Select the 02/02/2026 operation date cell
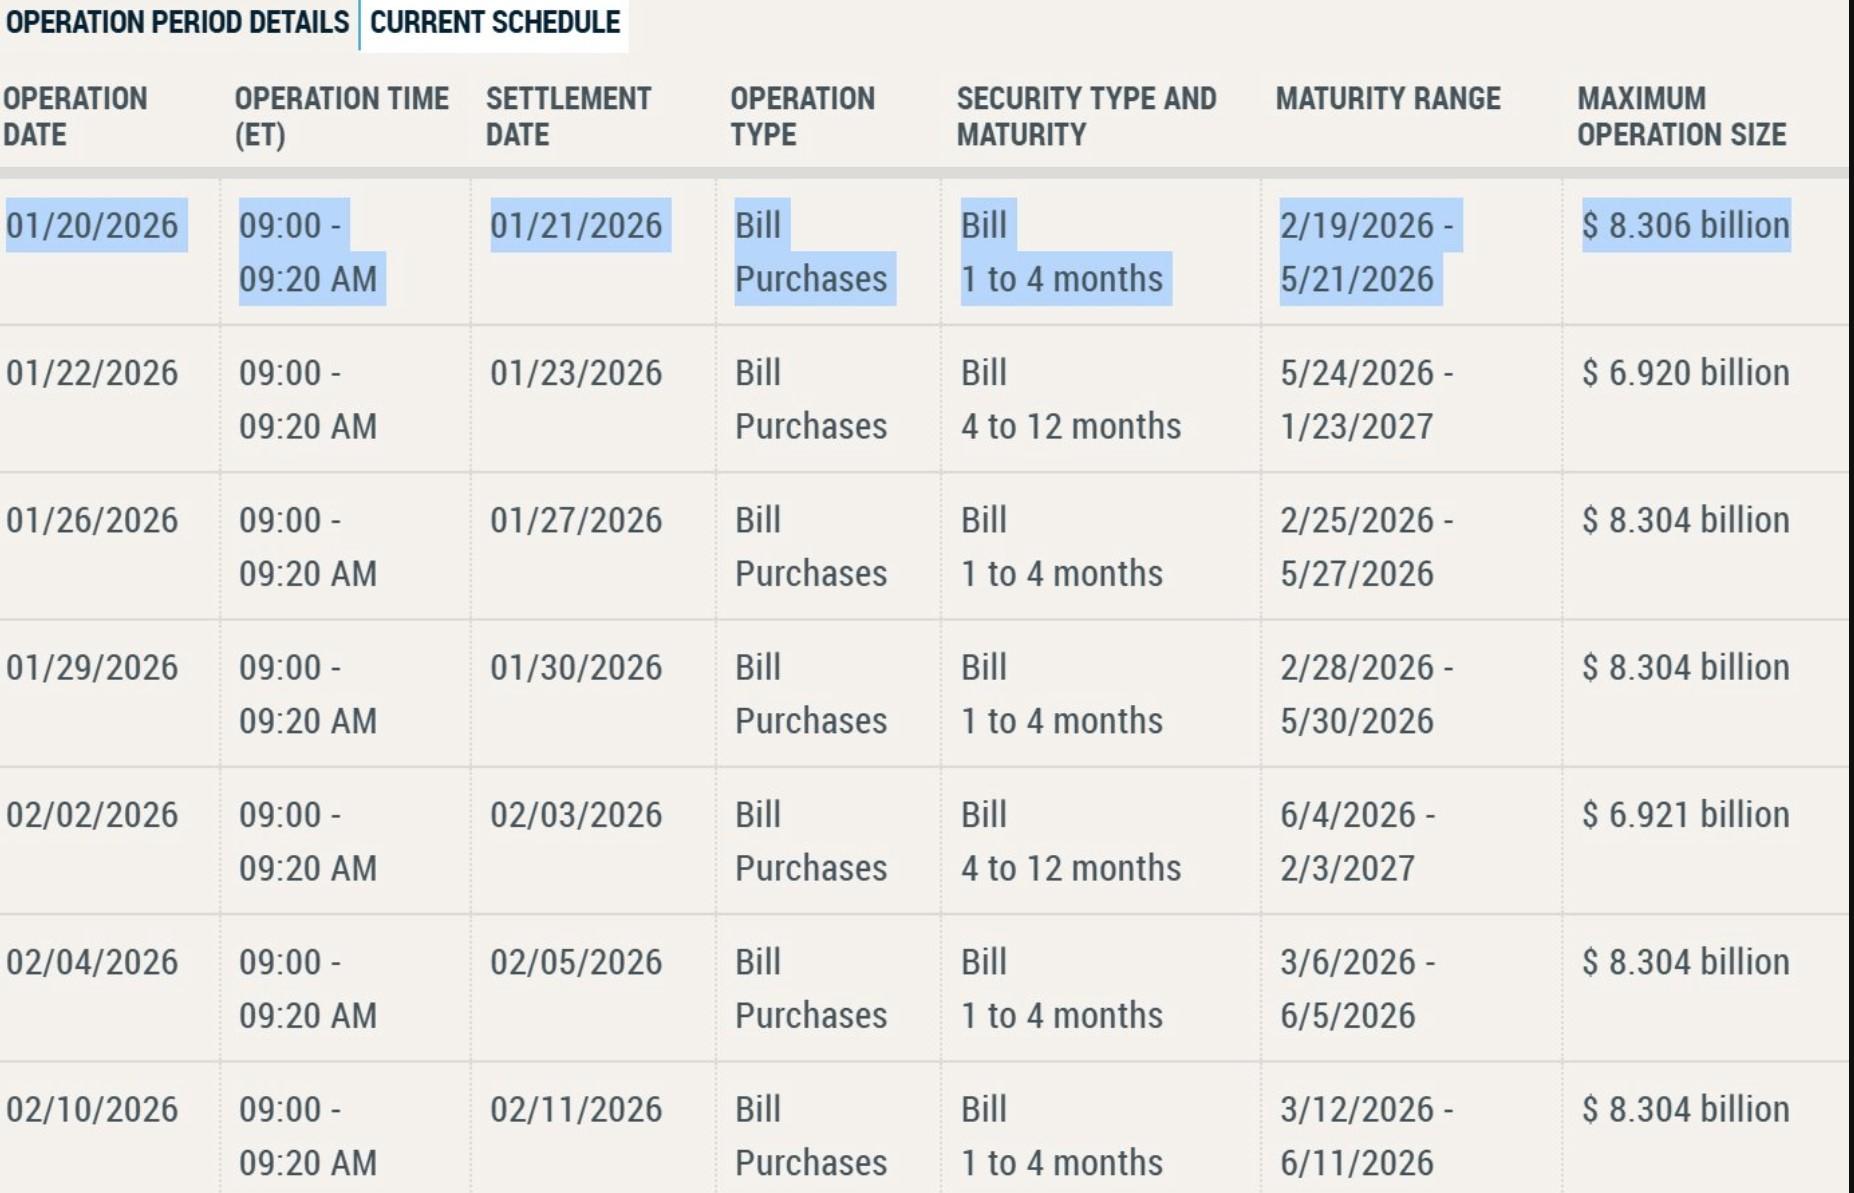Viewport: 1854px width, 1193px height. 92,815
